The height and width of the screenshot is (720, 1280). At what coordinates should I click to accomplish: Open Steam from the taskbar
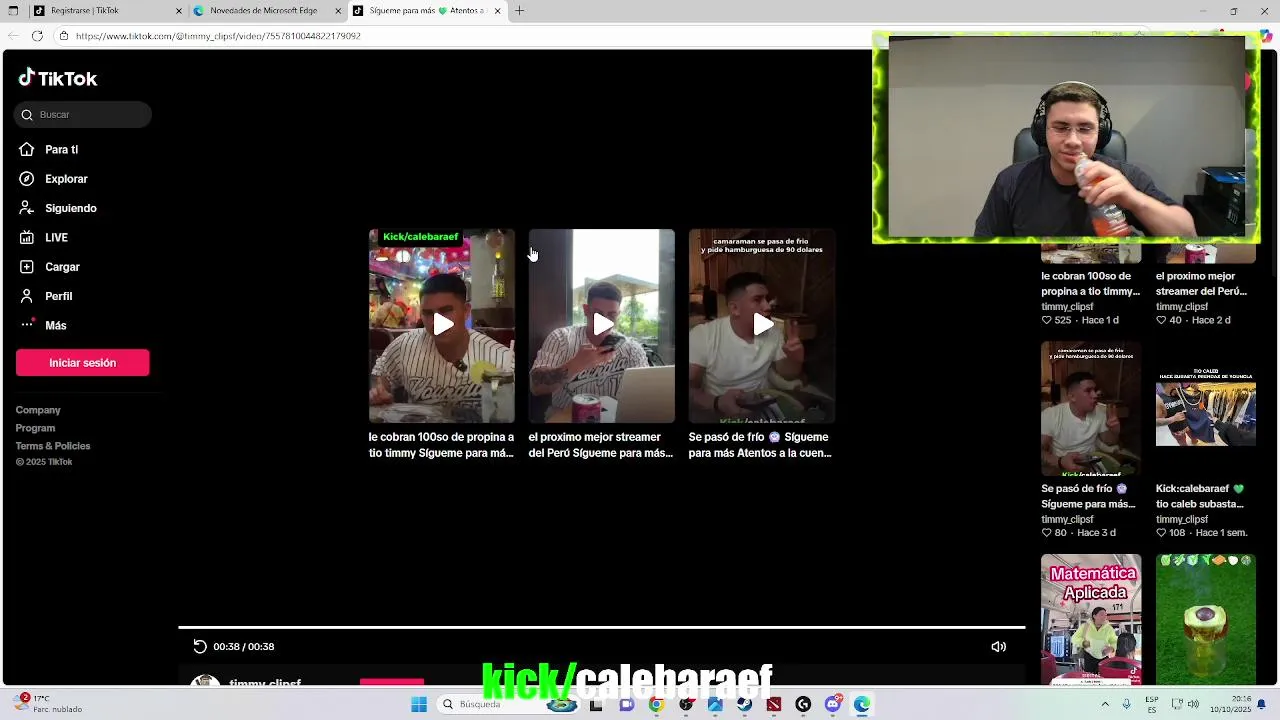pos(744,704)
